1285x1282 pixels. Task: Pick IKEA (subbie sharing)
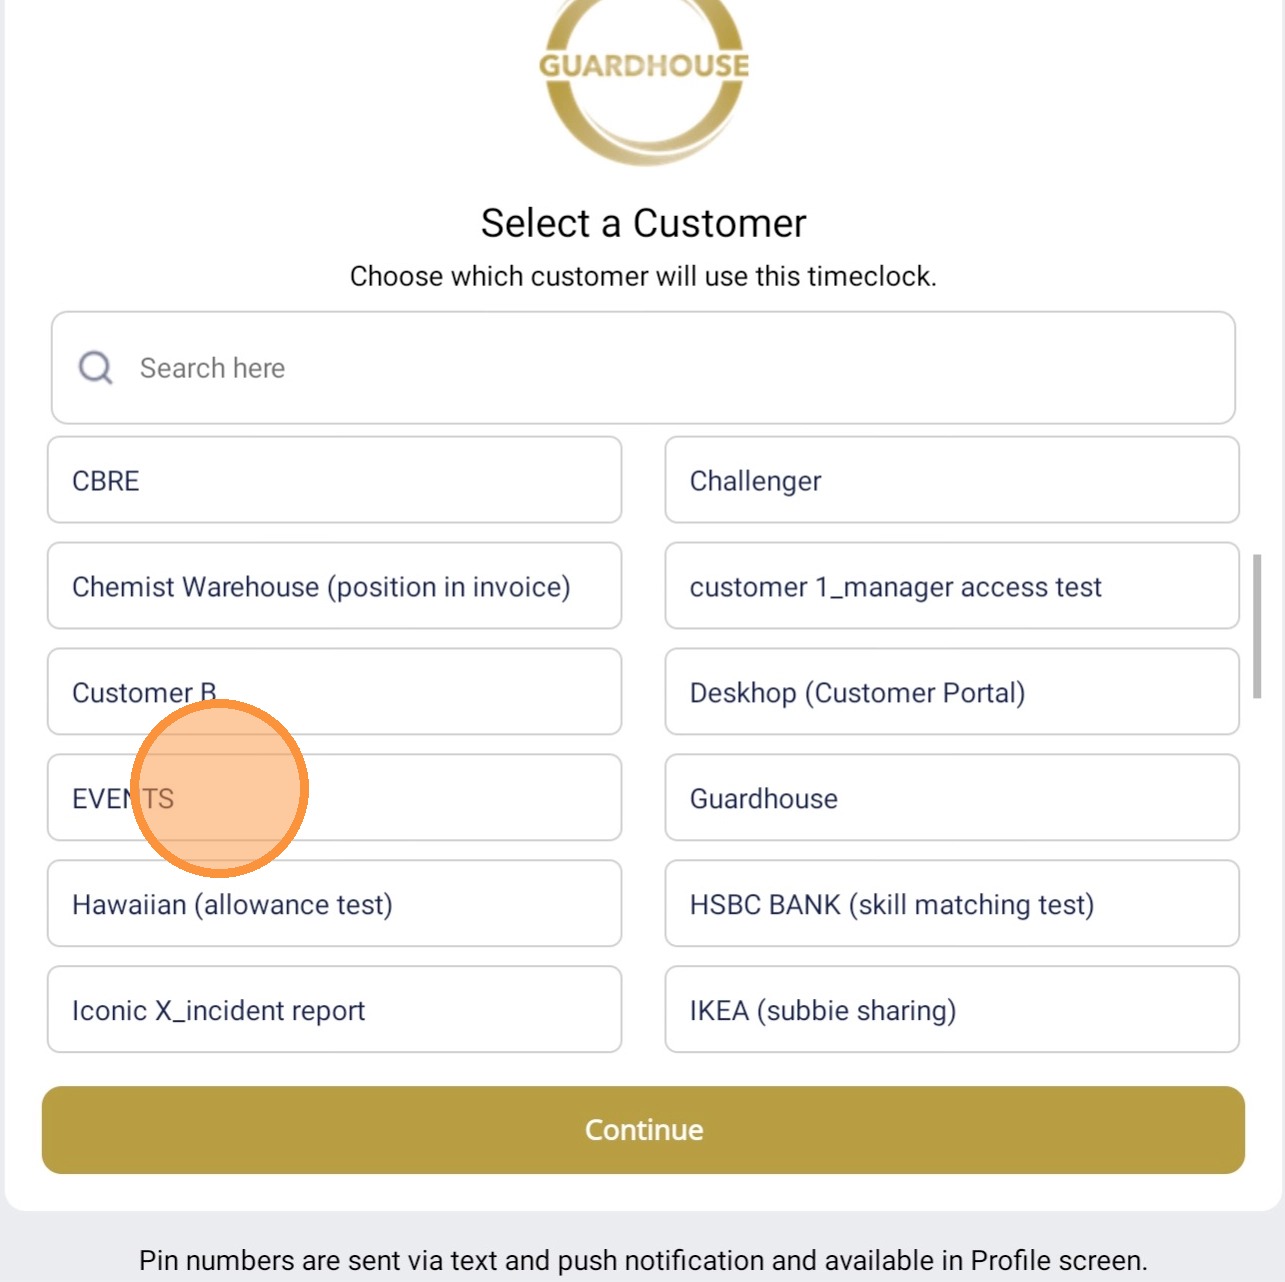pos(951,1010)
